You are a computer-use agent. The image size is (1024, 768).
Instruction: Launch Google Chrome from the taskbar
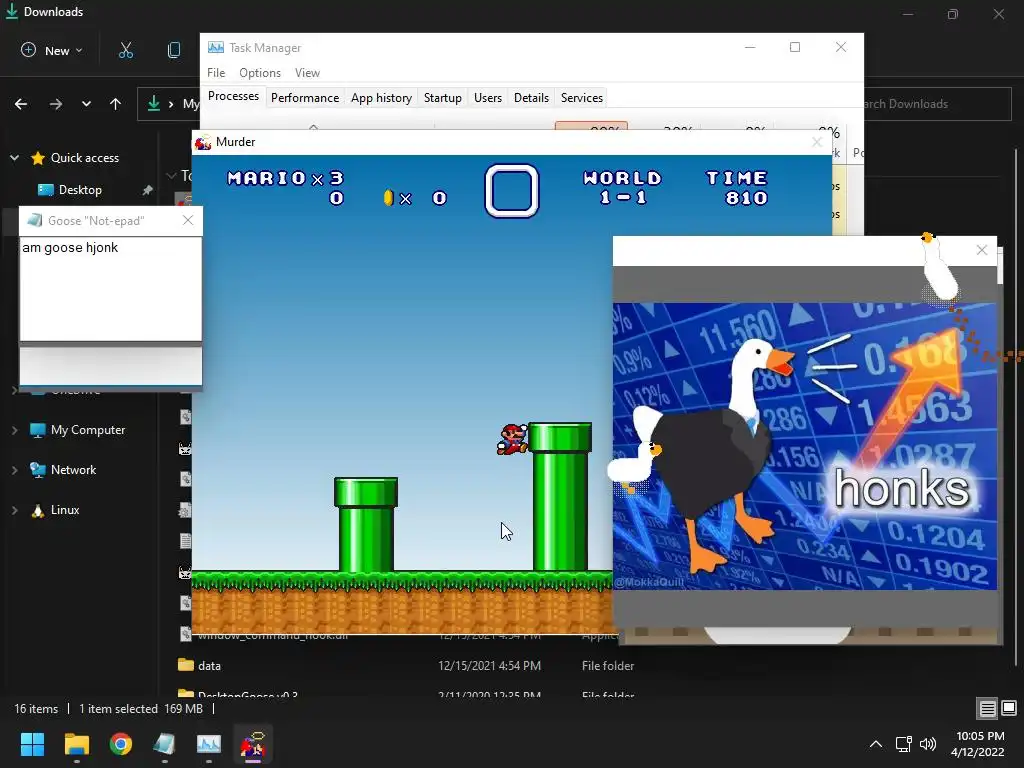(x=121, y=744)
